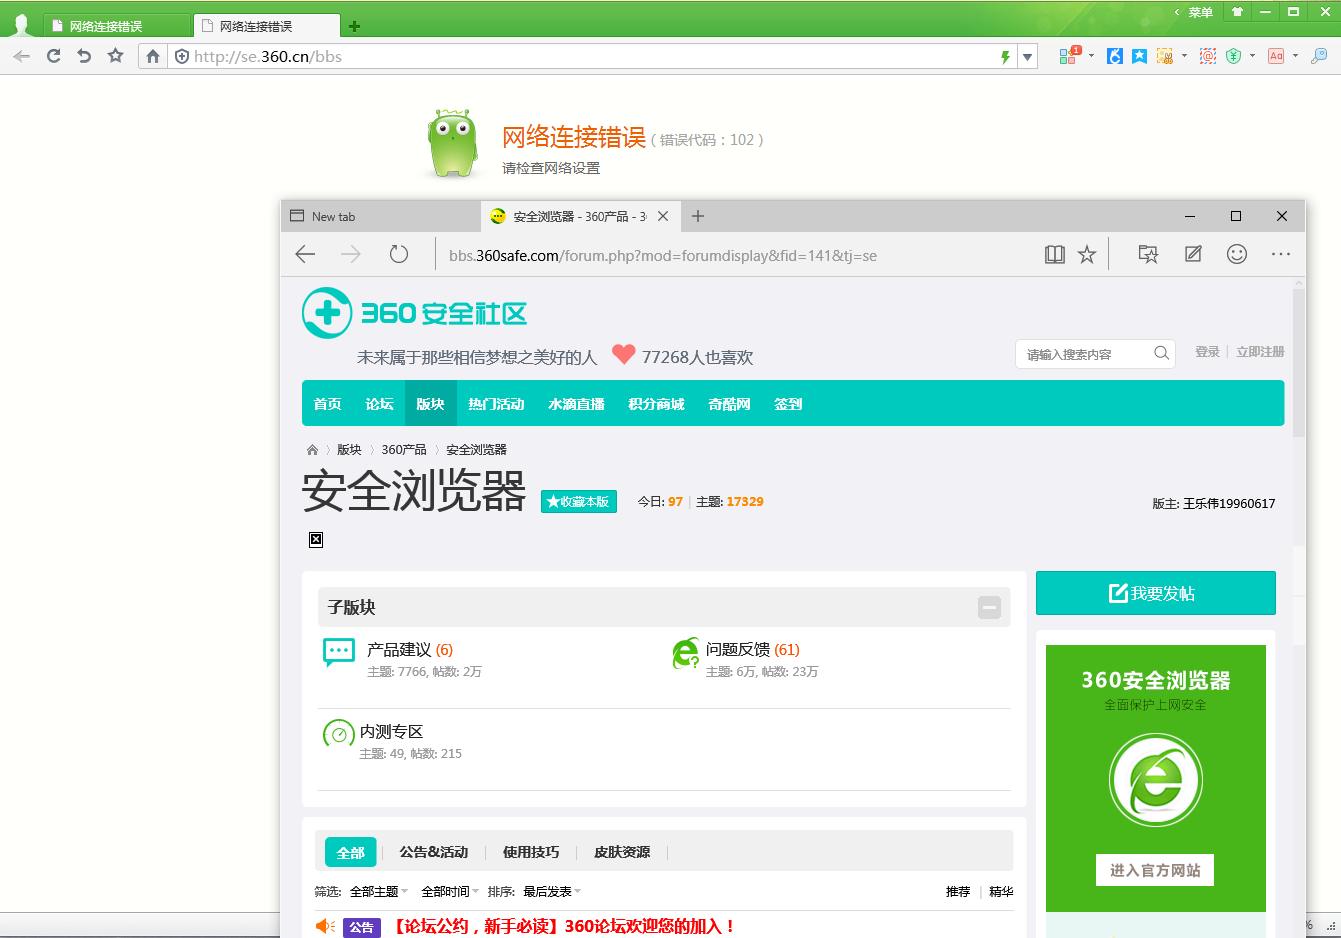Bookmark page with 360 browser star icon

click(x=116, y=56)
